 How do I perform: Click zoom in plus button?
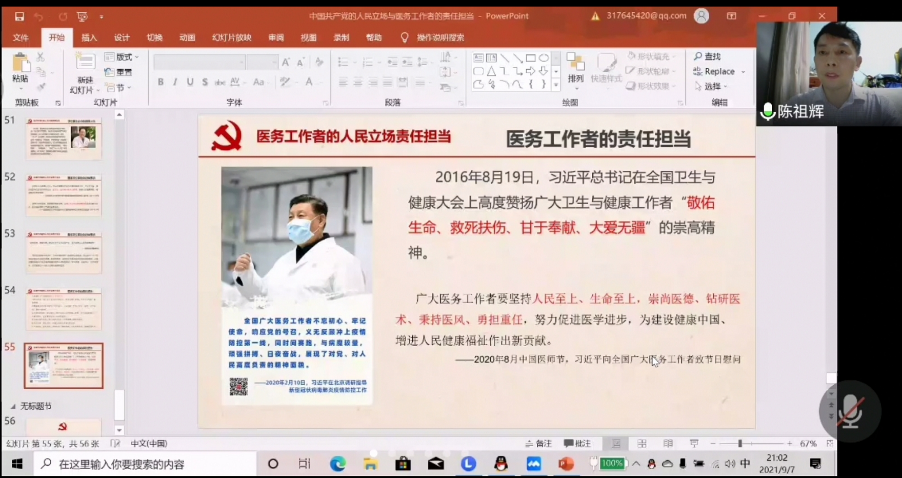(x=790, y=443)
